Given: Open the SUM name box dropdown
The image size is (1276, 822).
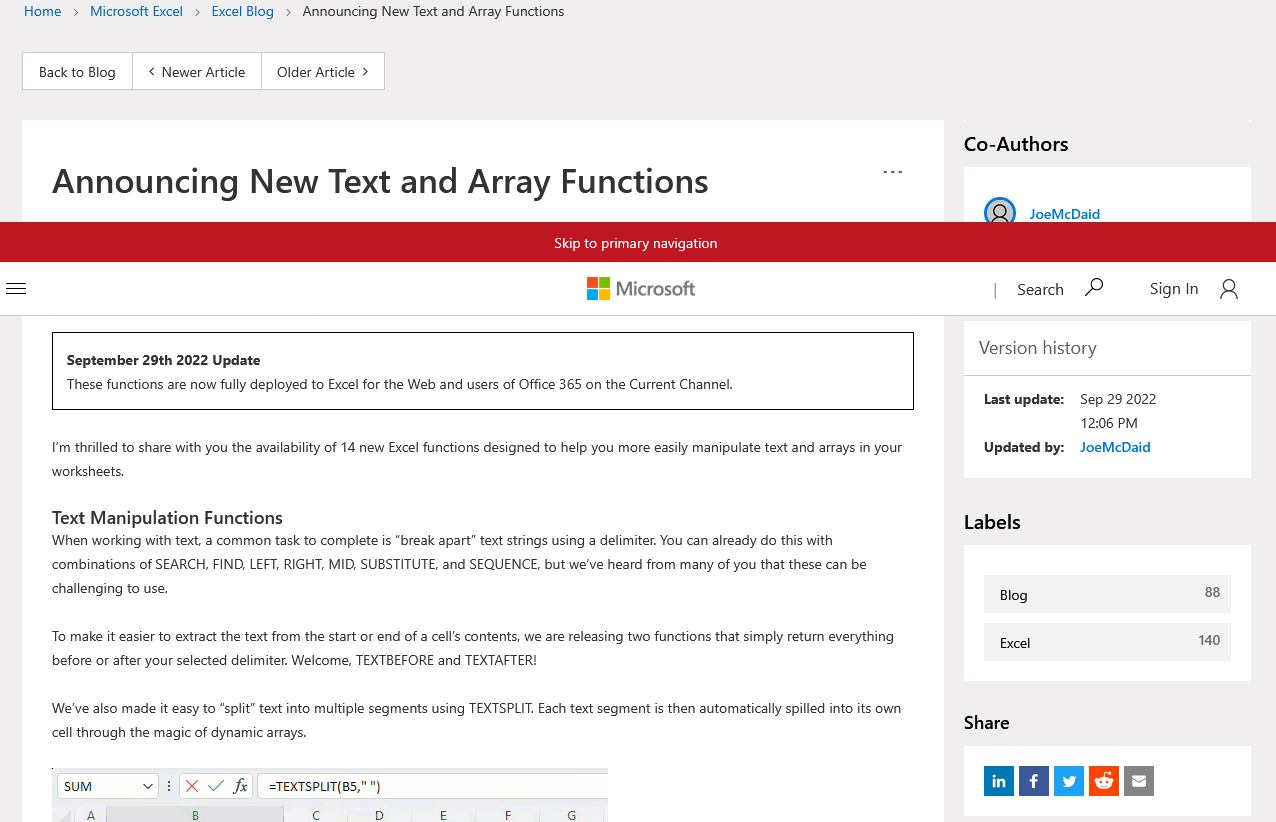Looking at the screenshot, I should pos(148,787).
